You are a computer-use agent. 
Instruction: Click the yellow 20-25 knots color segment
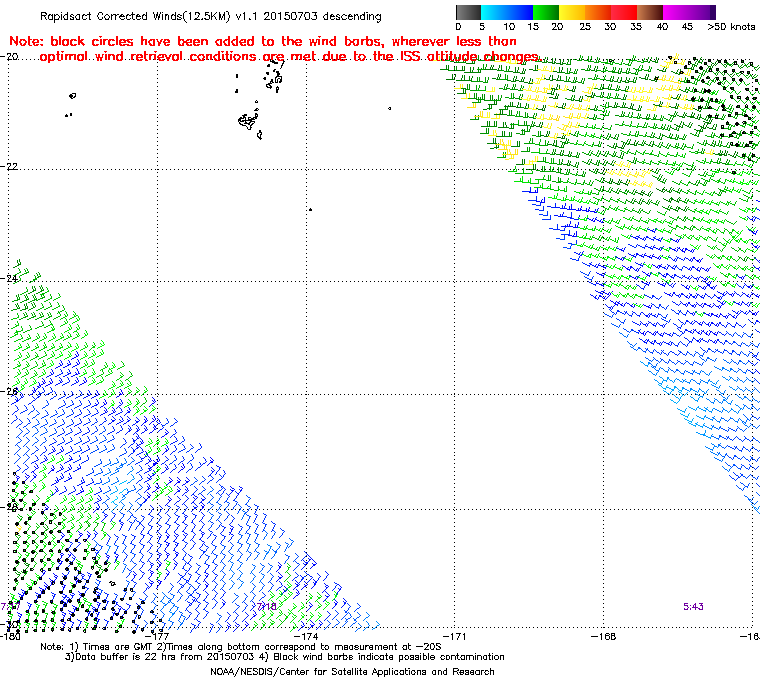pos(572,12)
